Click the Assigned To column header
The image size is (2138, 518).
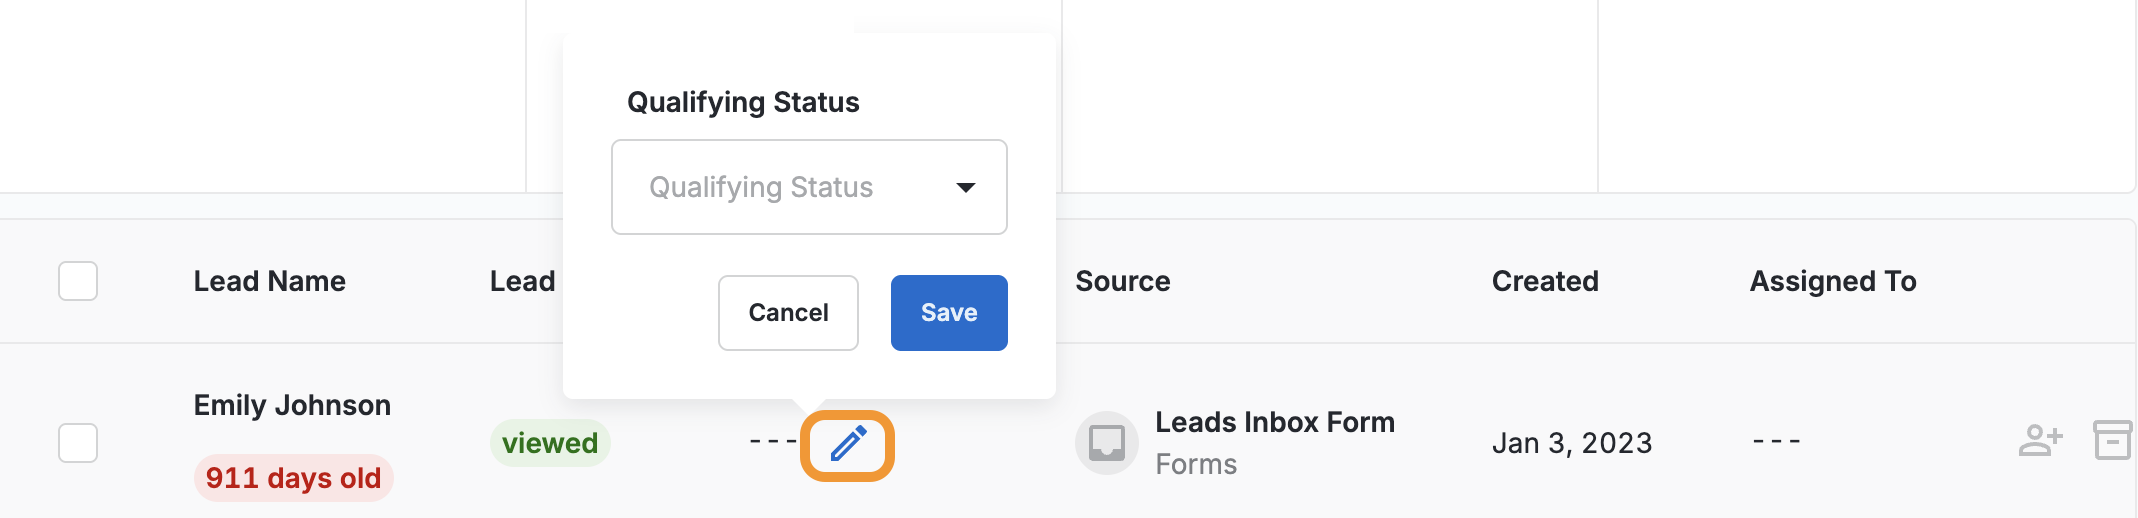(1832, 281)
